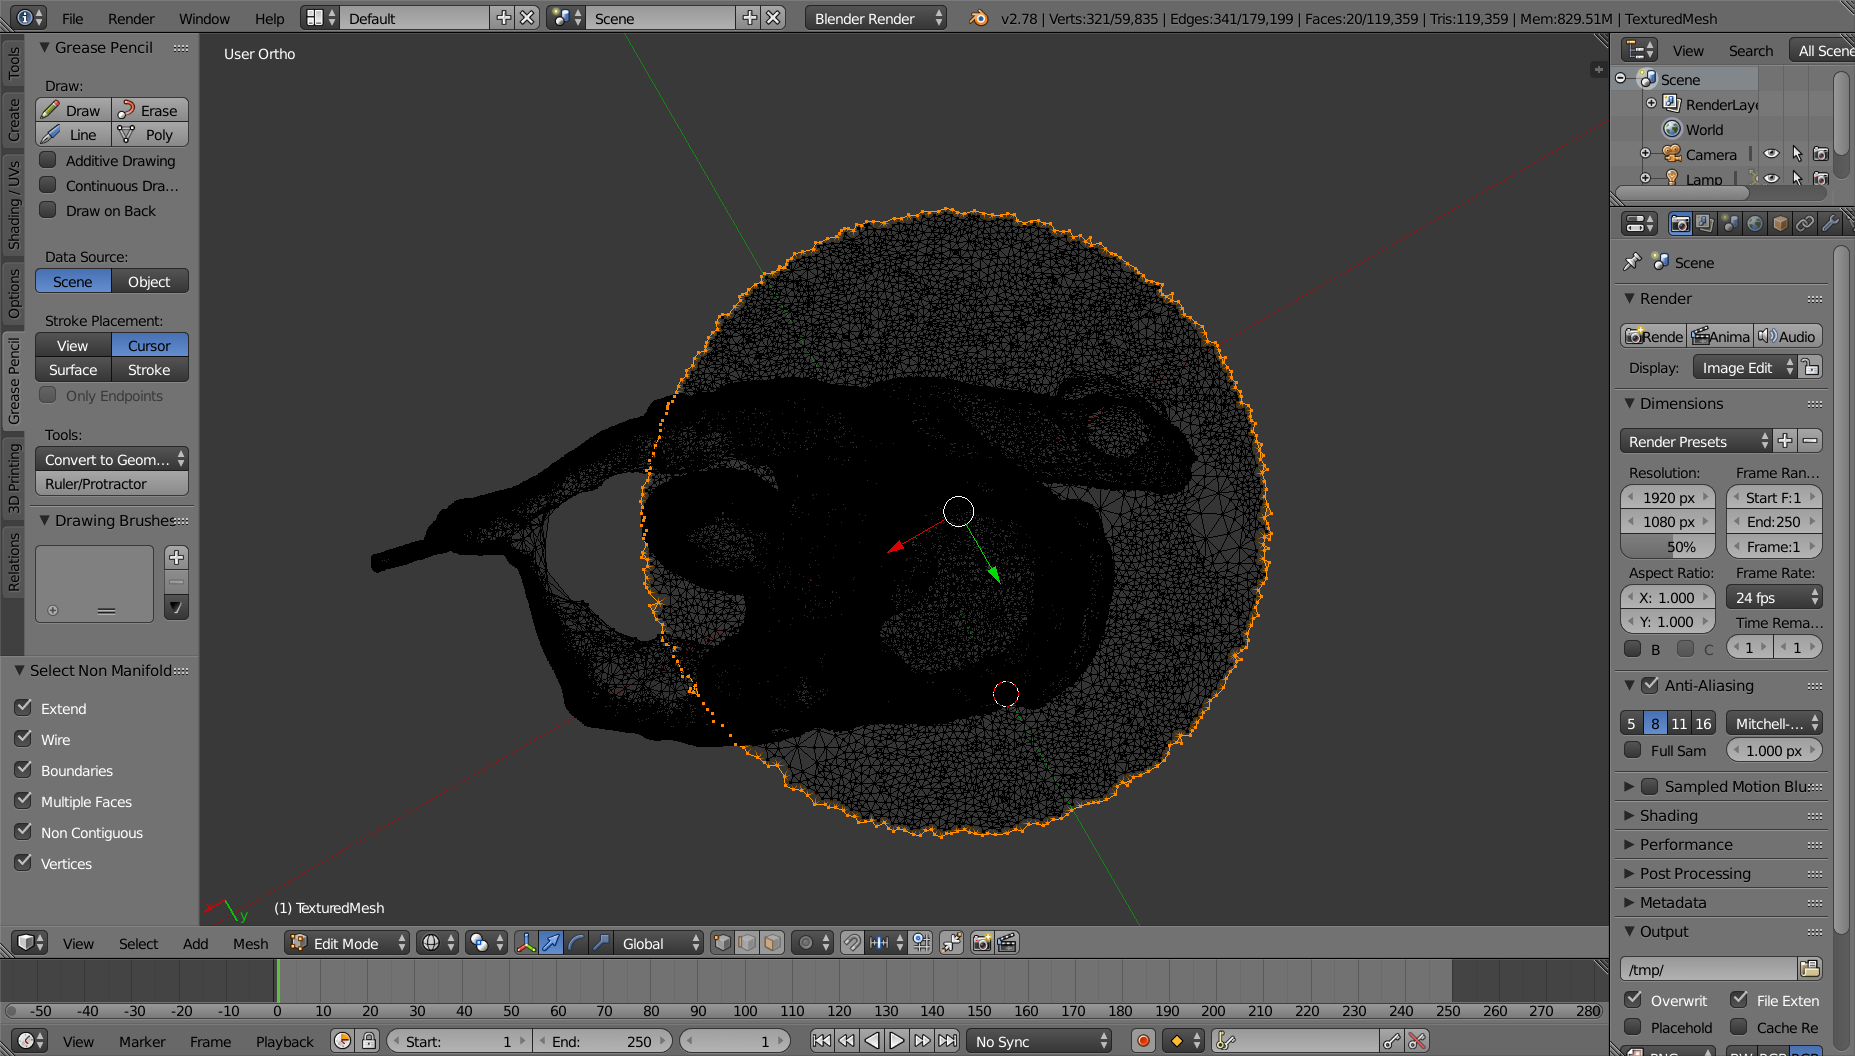Viewport: 1855px width, 1056px height.
Task: Open the No Sync dropdown
Action: pyautogui.click(x=1039, y=1041)
